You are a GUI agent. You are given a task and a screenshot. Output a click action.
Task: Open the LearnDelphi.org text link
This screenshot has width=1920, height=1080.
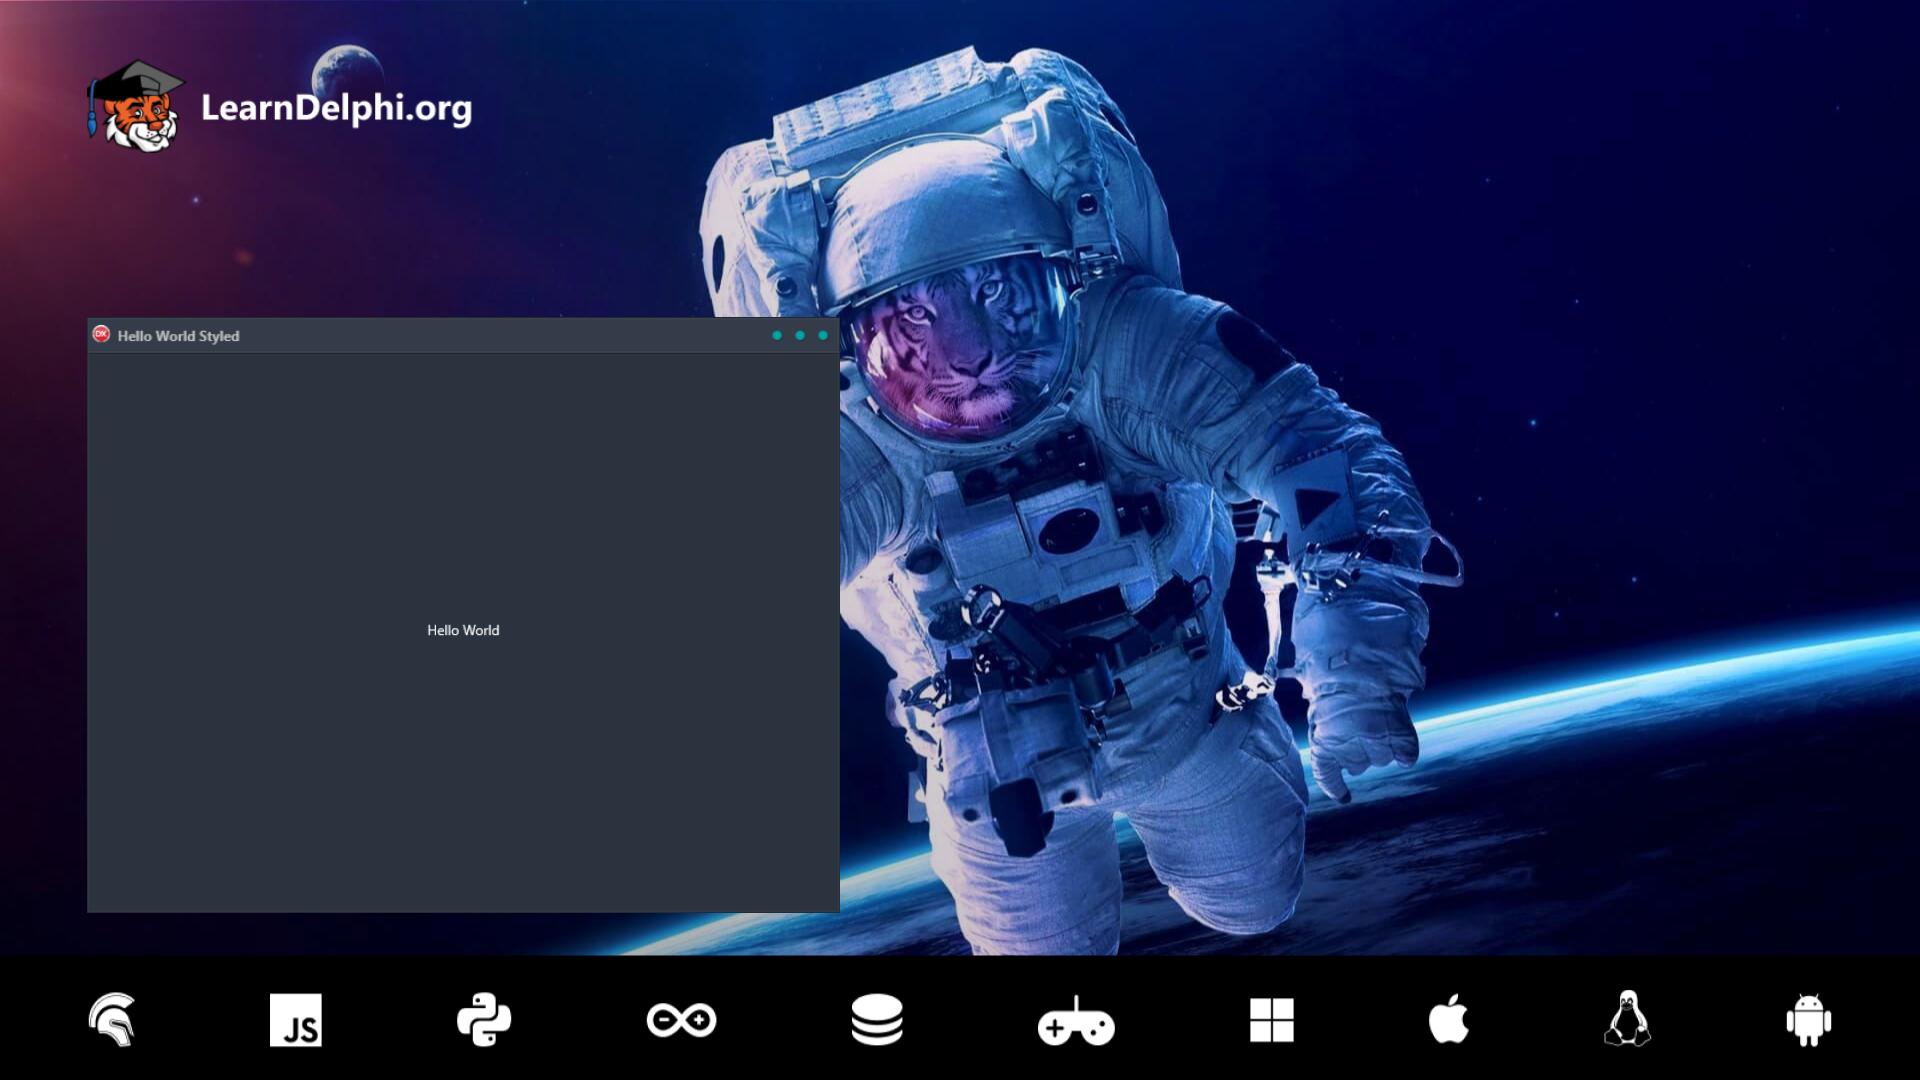click(x=336, y=110)
